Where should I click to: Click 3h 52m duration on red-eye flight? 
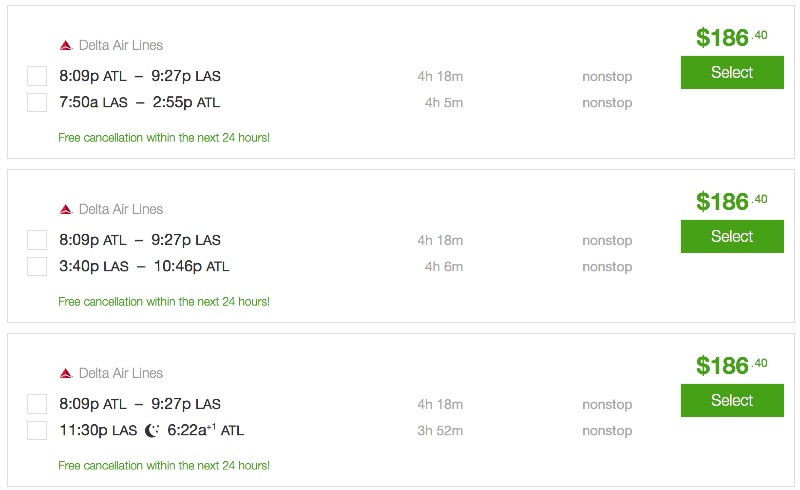[x=443, y=431]
